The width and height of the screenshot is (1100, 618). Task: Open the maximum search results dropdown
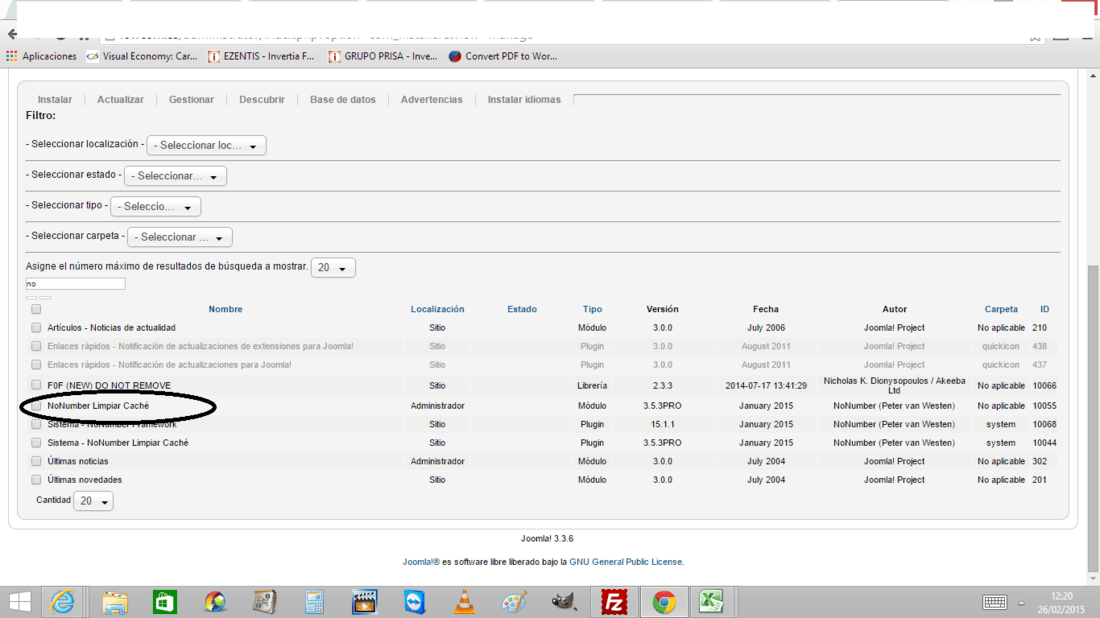tap(333, 267)
